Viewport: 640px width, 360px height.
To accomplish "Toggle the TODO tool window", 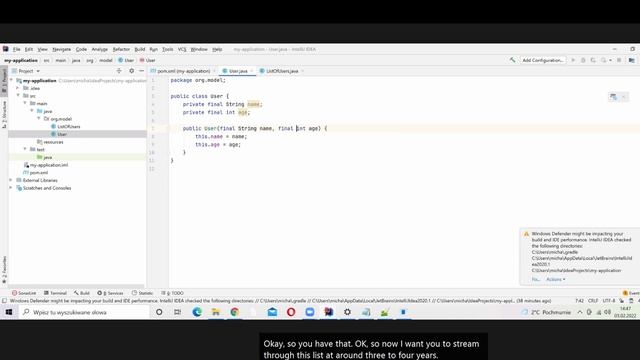I will pyautogui.click(x=172, y=293).
